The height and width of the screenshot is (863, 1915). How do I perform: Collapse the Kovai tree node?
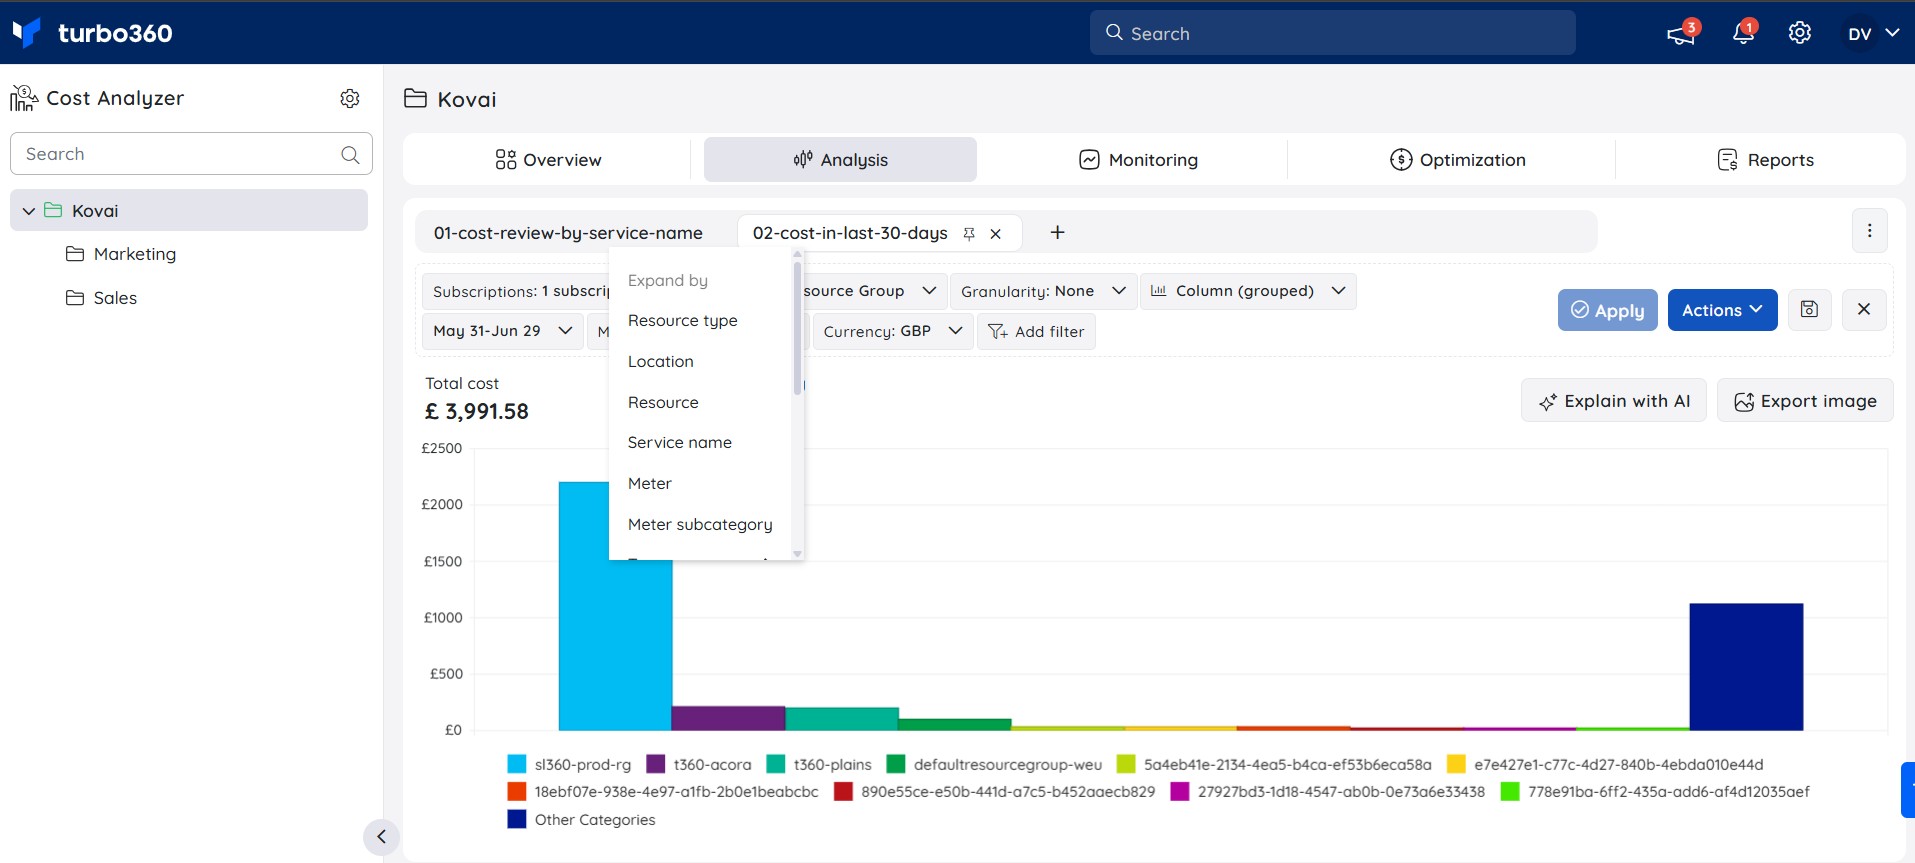29,211
